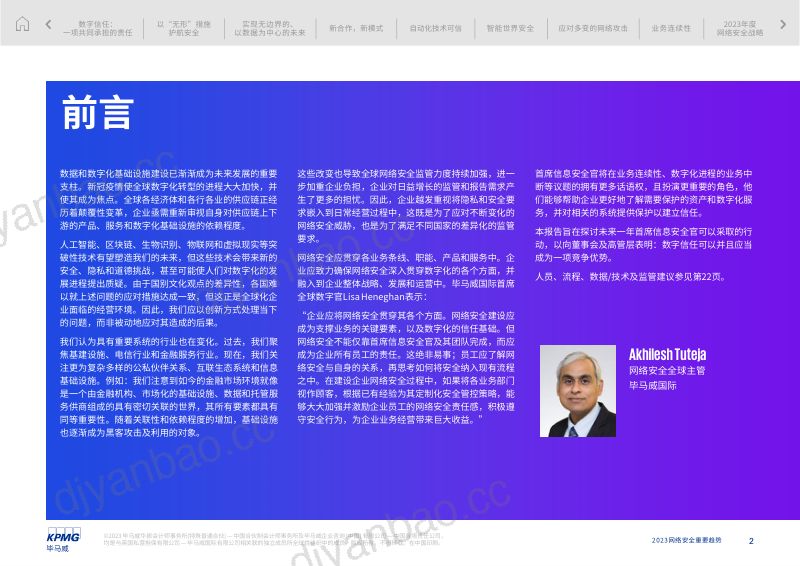Click the page number 2
This screenshot has height=566, width=800.
point(751,540)
